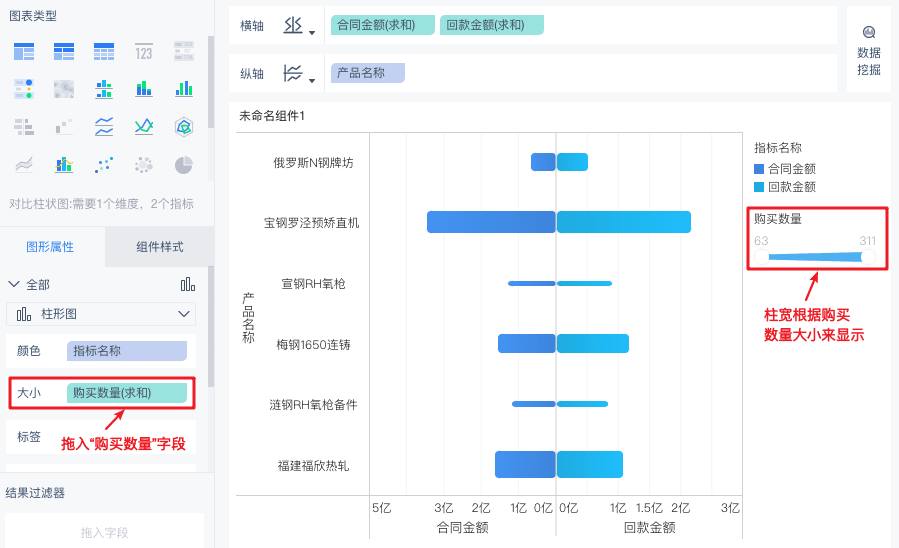Viewport: 899px width, 548px height.
Task: Select the waterfall chart icon
Action: 64,126
